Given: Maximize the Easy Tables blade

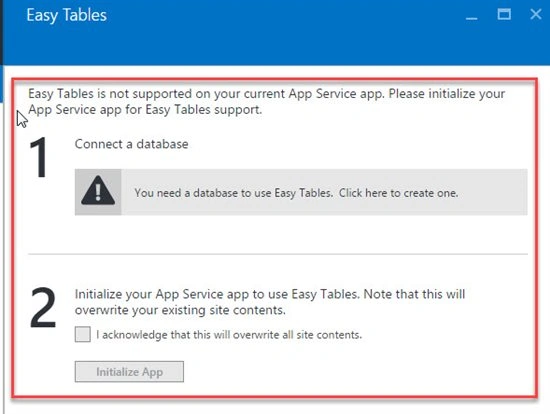Looking at the screenshot, I should pos(504,14).
